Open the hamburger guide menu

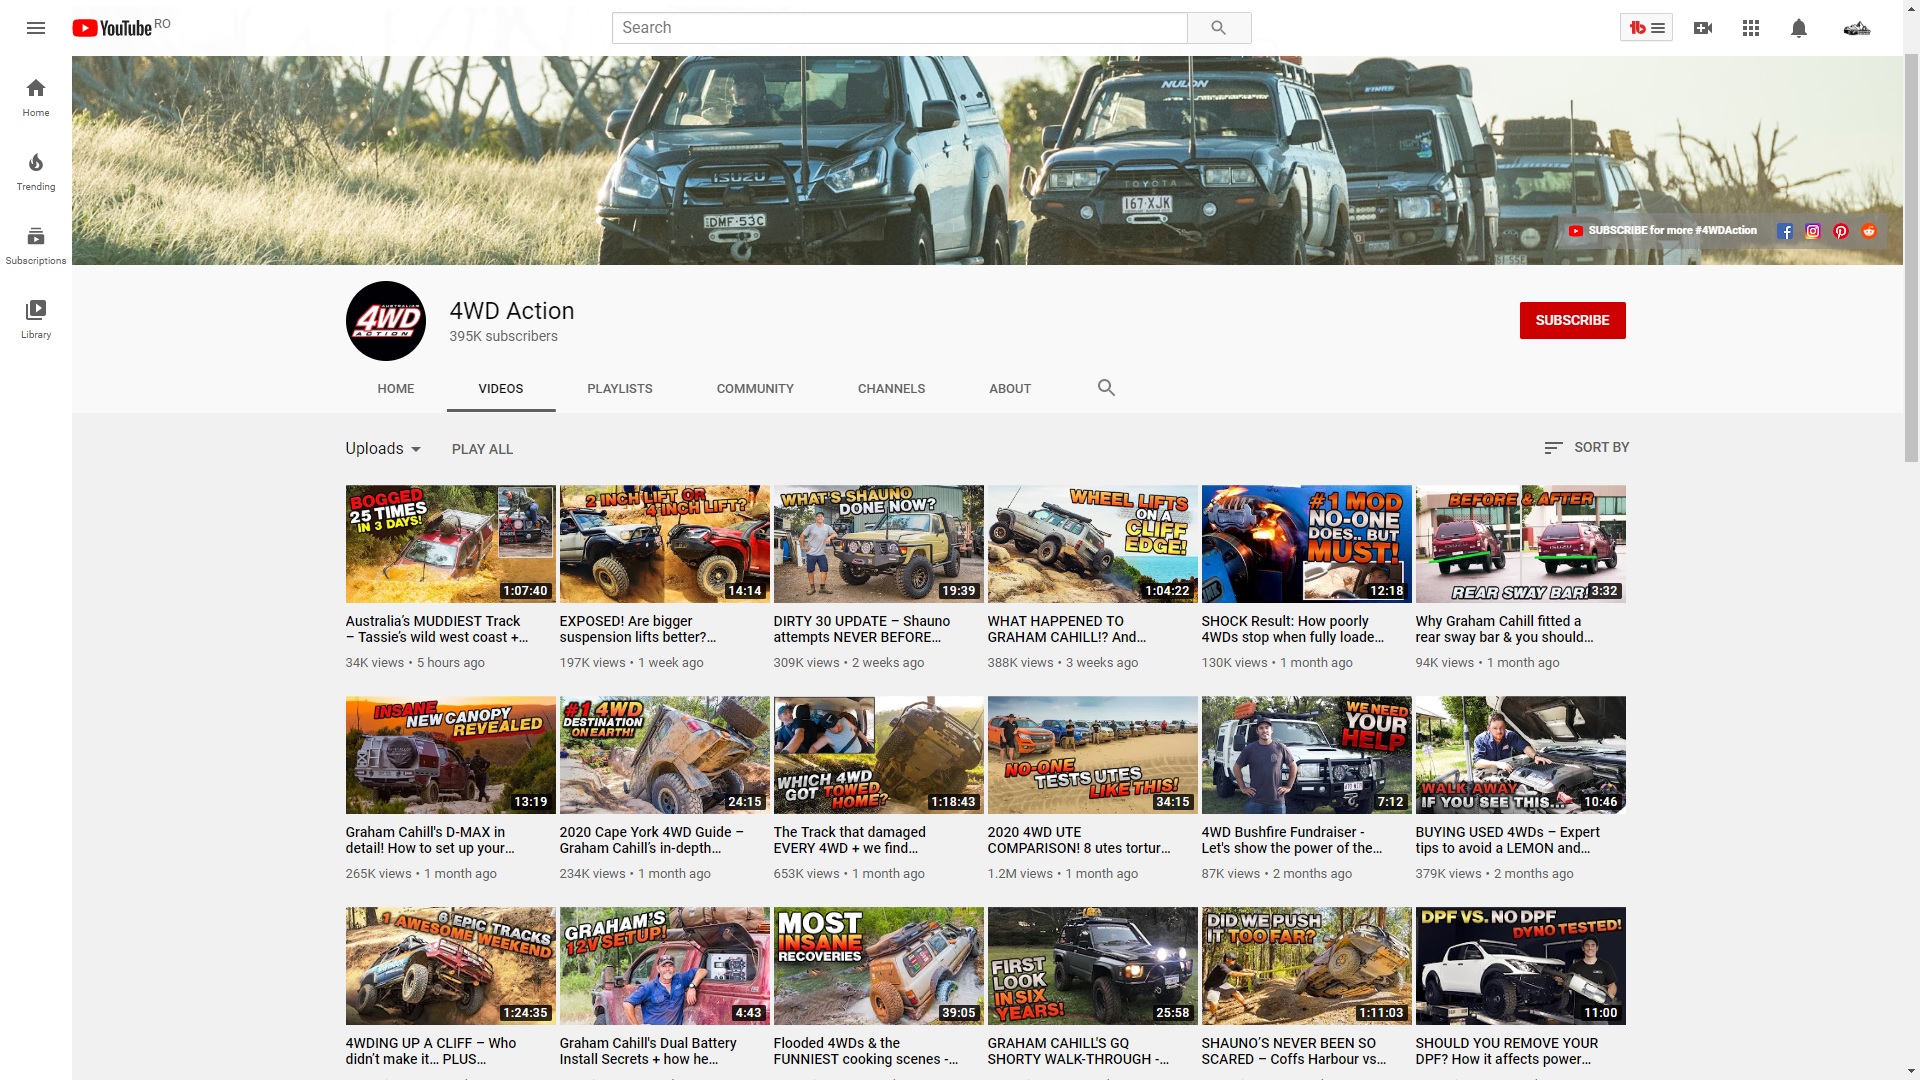(36, 28)
